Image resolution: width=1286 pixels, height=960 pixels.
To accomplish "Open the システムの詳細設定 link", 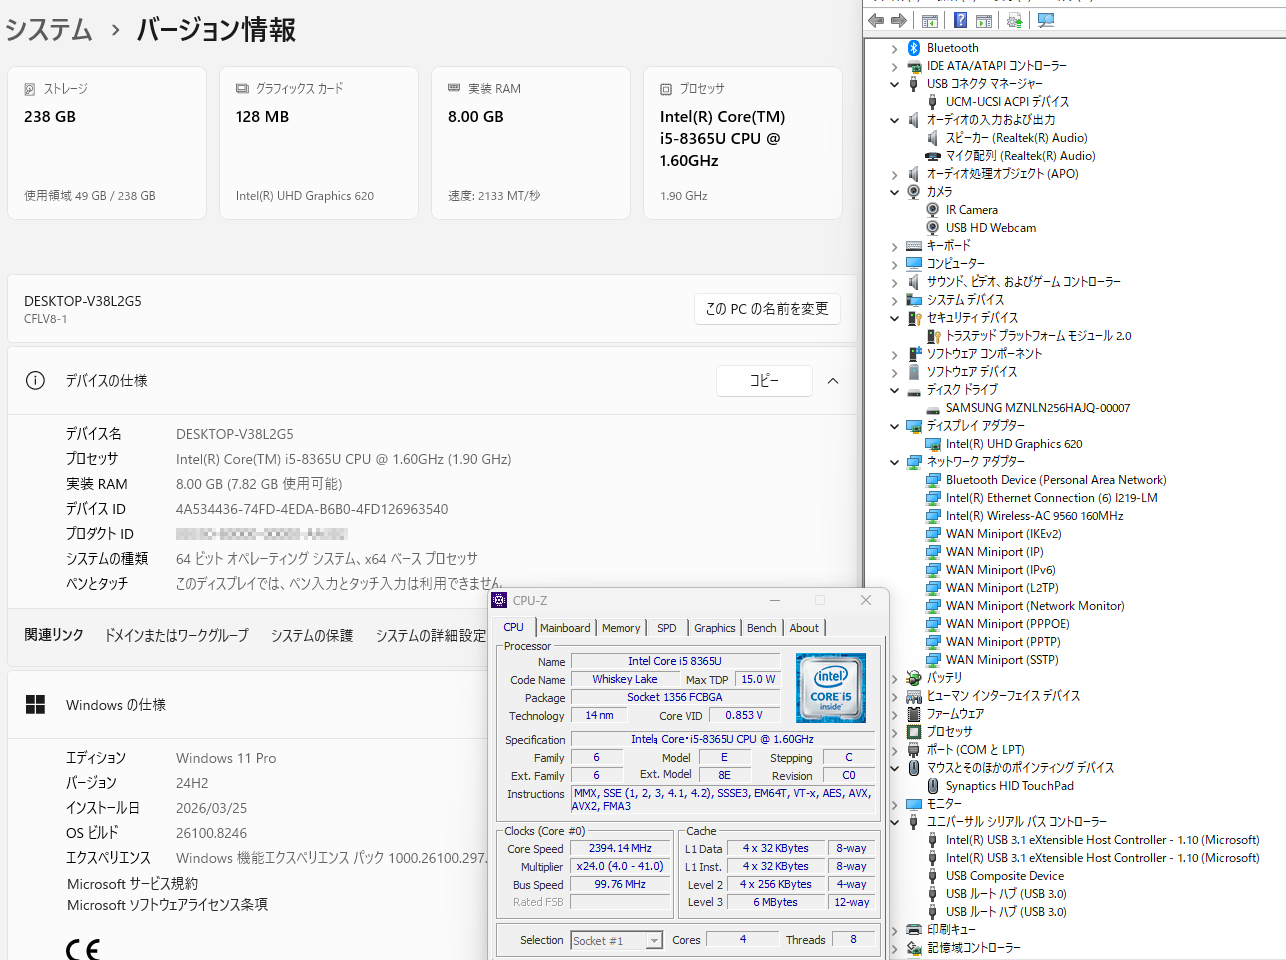I will click(431, 635).
